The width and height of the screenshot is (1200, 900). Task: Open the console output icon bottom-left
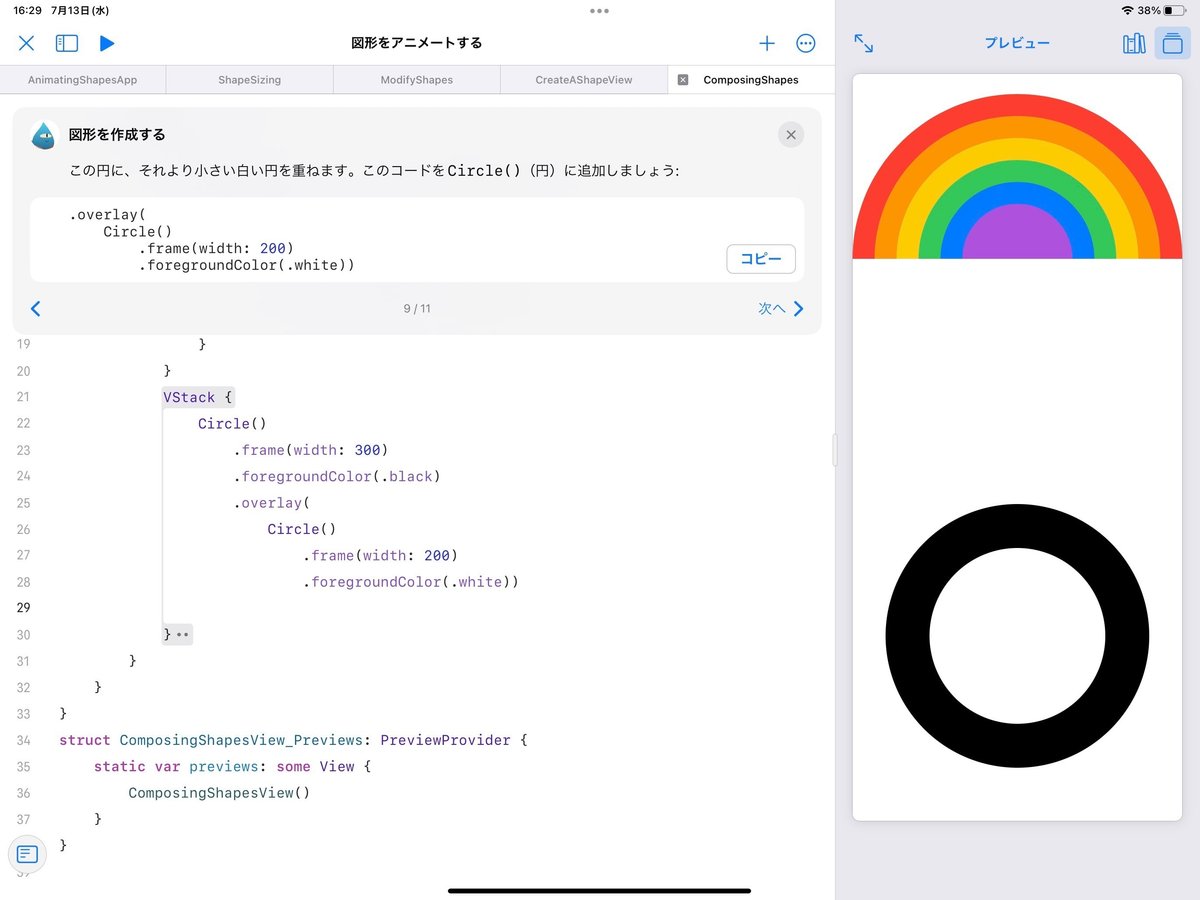coord(27,854)
